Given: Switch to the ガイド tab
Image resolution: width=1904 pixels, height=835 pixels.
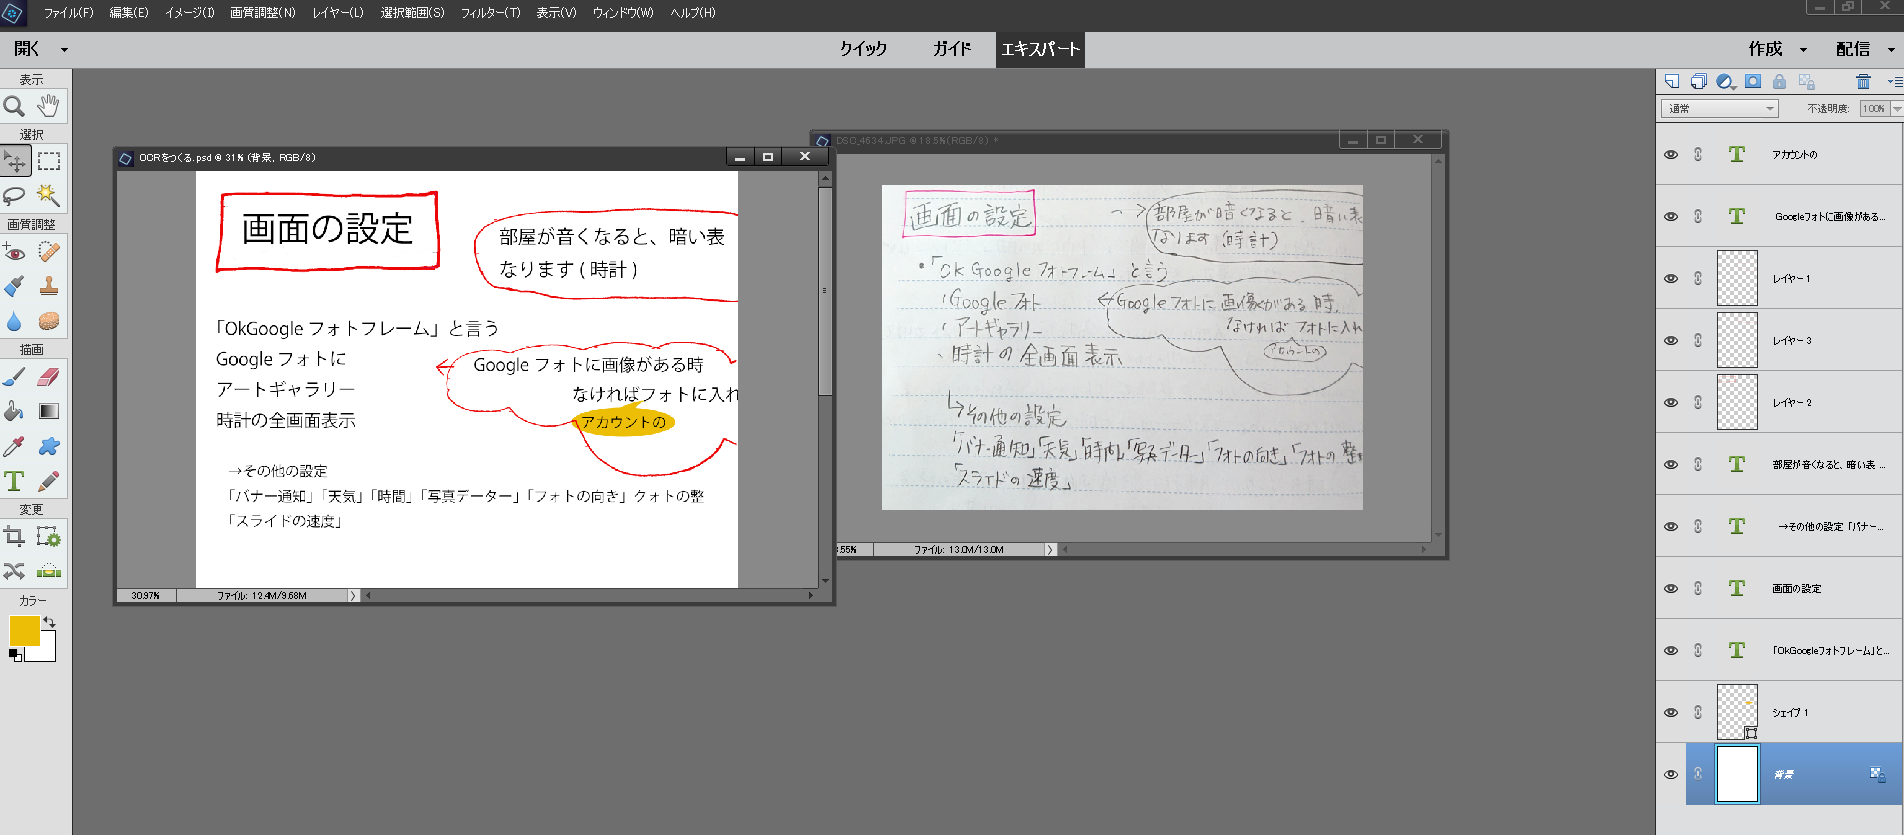Looking at the screenshot, I should 952,49.
